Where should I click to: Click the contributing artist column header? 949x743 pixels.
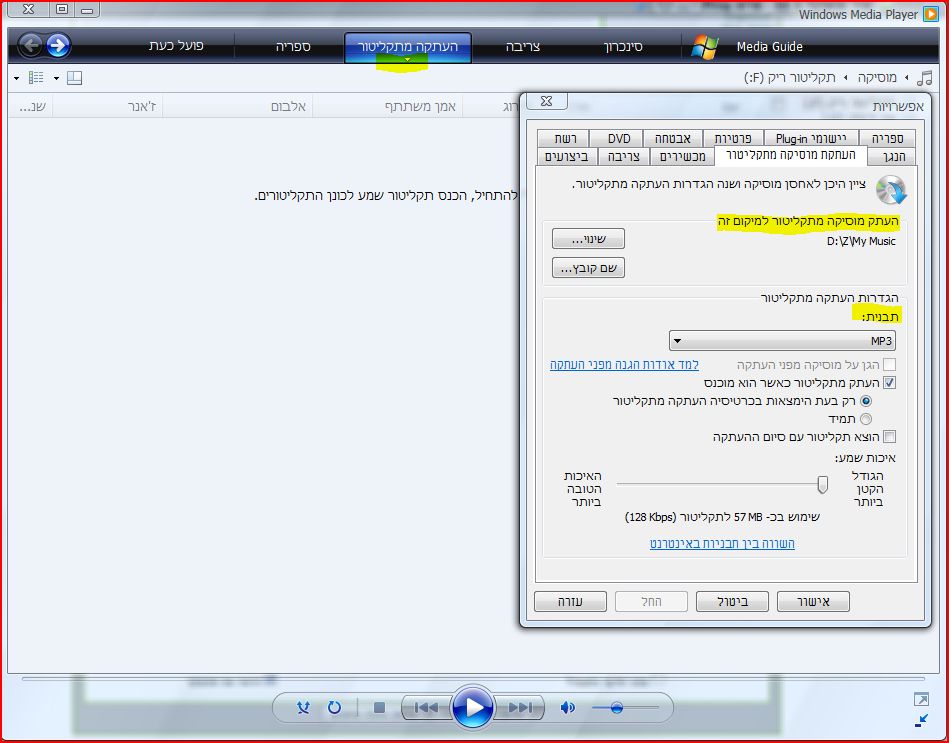(421, 107)
